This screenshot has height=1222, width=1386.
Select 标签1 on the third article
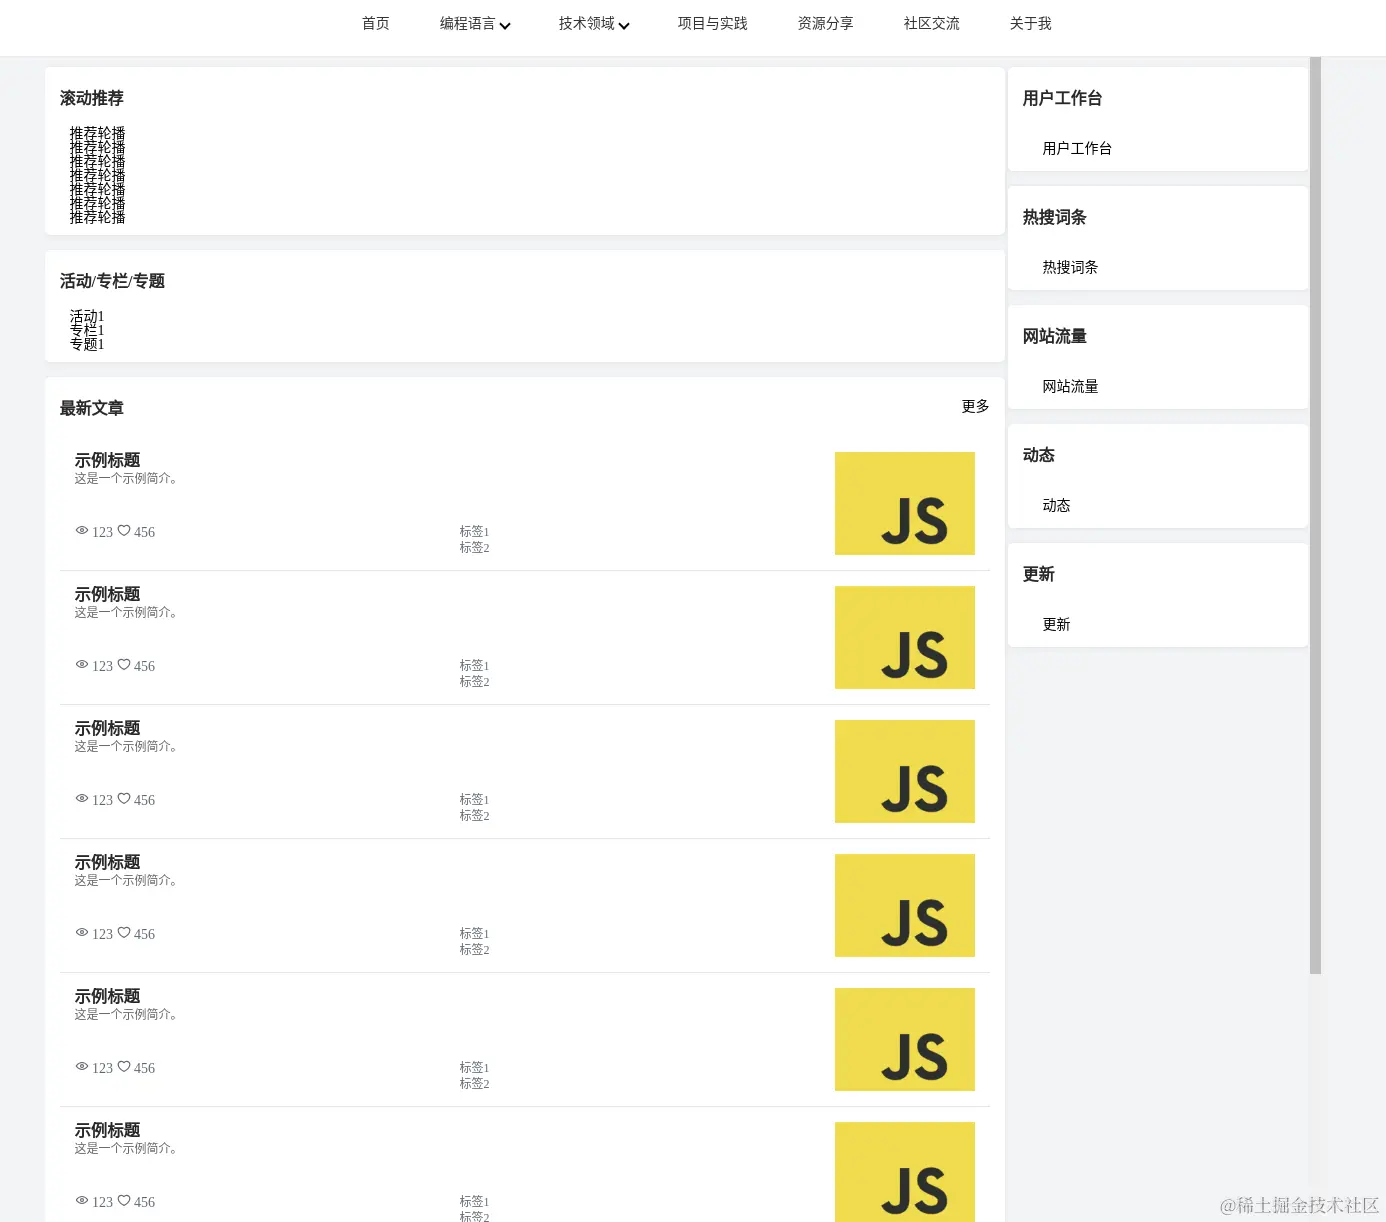point(474,800)
